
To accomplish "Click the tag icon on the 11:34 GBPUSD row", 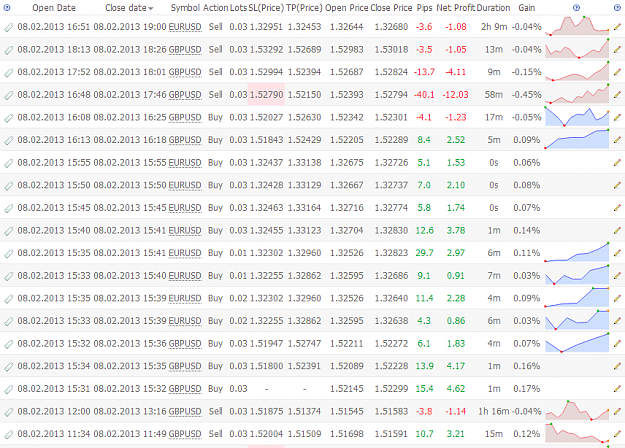I will 8,434.
